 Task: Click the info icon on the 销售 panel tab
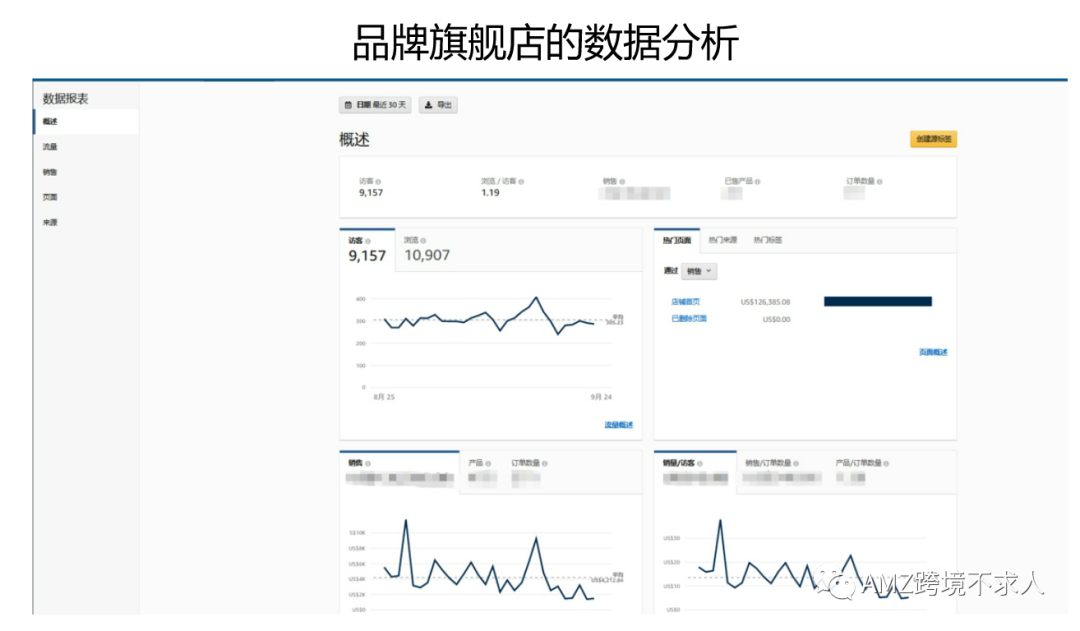367,464
